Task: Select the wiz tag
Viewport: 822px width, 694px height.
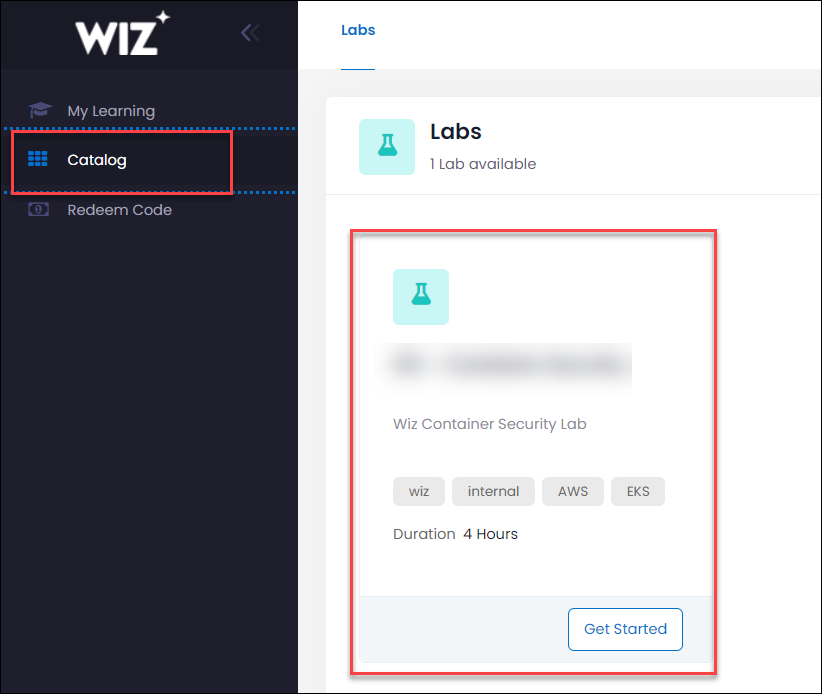Action: (x=419, y=491)
